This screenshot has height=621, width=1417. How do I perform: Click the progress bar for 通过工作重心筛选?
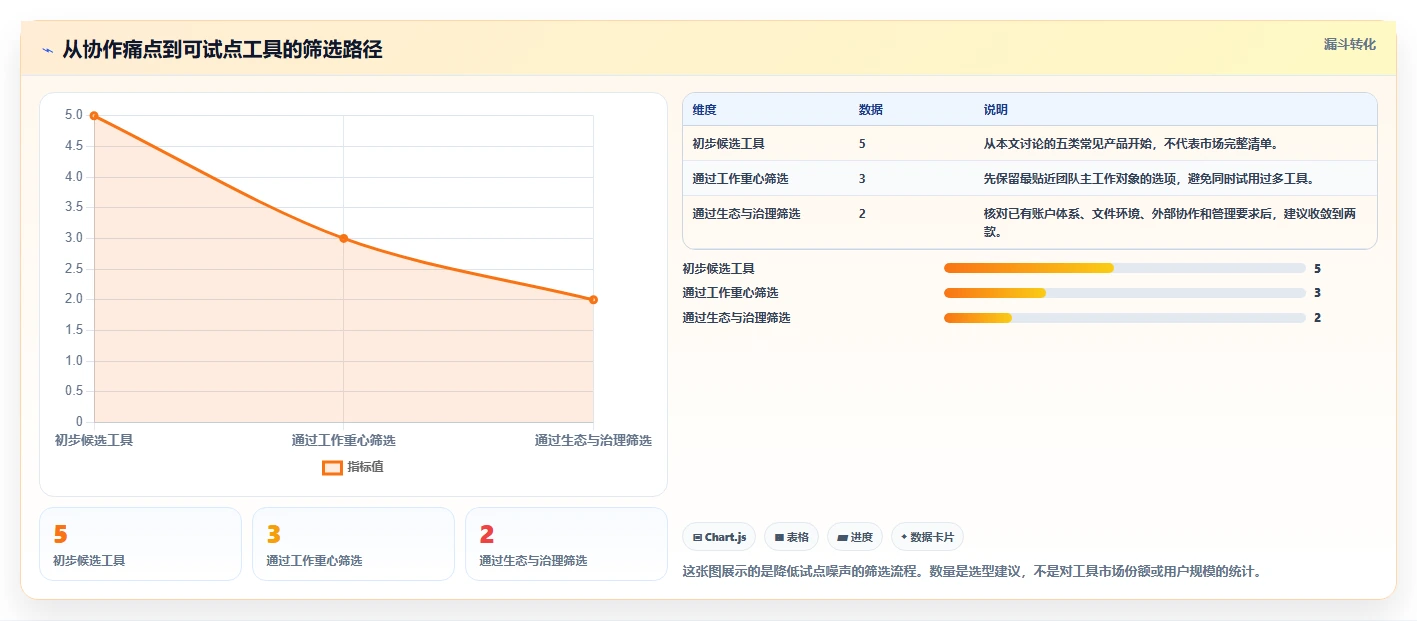(x=1125, y=293)
